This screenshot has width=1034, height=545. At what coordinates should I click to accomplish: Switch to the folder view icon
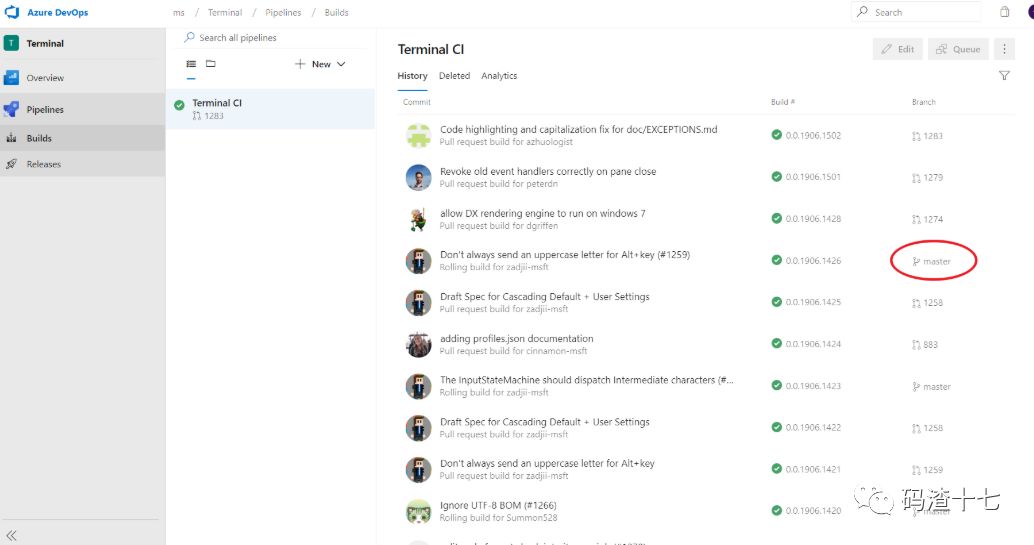pos(210,64)
